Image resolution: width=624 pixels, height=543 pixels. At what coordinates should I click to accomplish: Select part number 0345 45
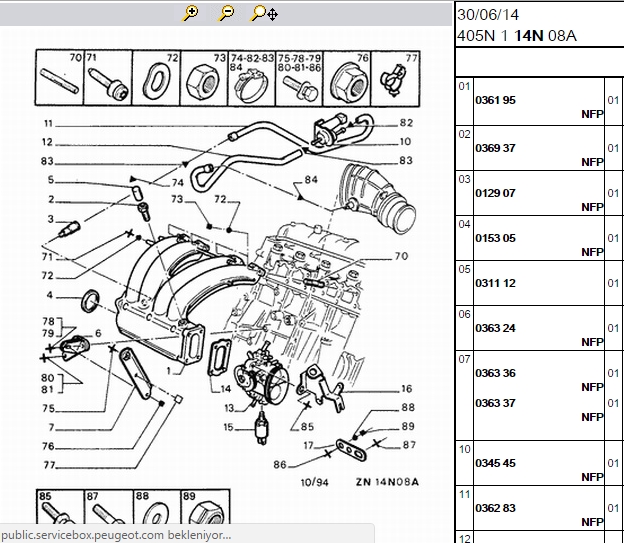(x=495, y=463)
